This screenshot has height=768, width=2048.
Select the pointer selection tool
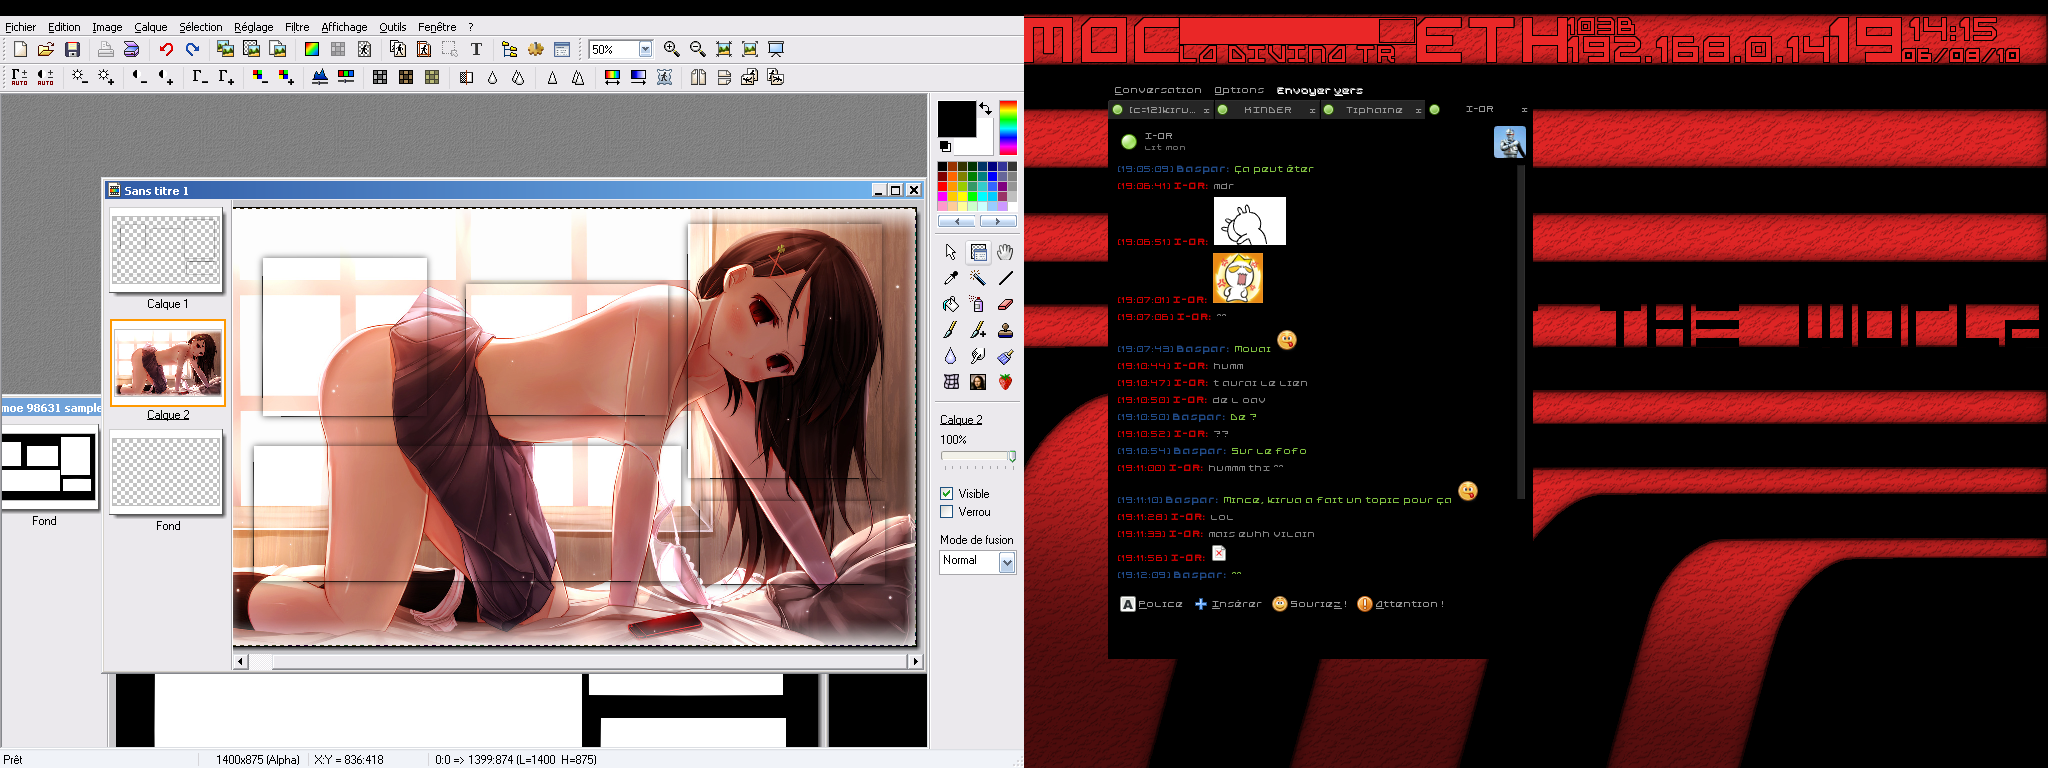[951, 252]
